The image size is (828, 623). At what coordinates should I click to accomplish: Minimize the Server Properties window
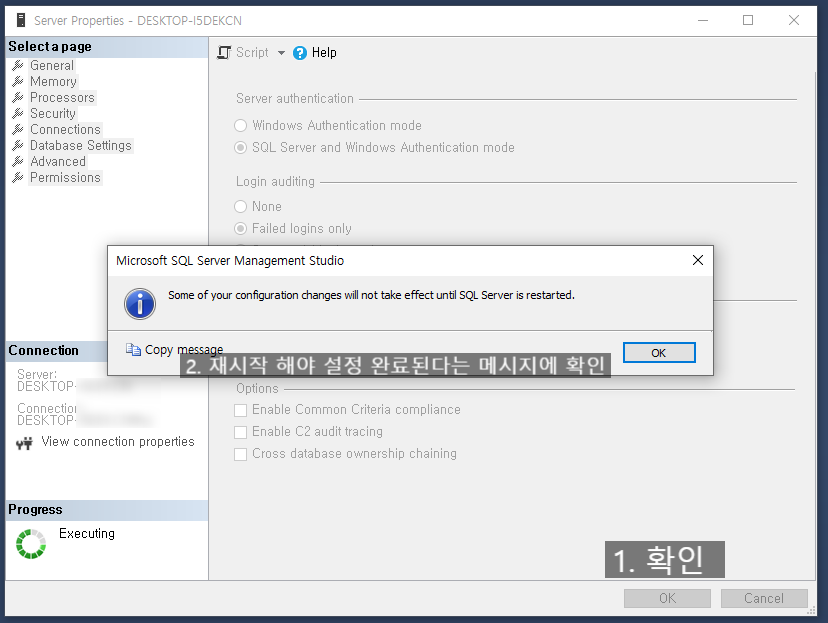click(x=703, y=20)
